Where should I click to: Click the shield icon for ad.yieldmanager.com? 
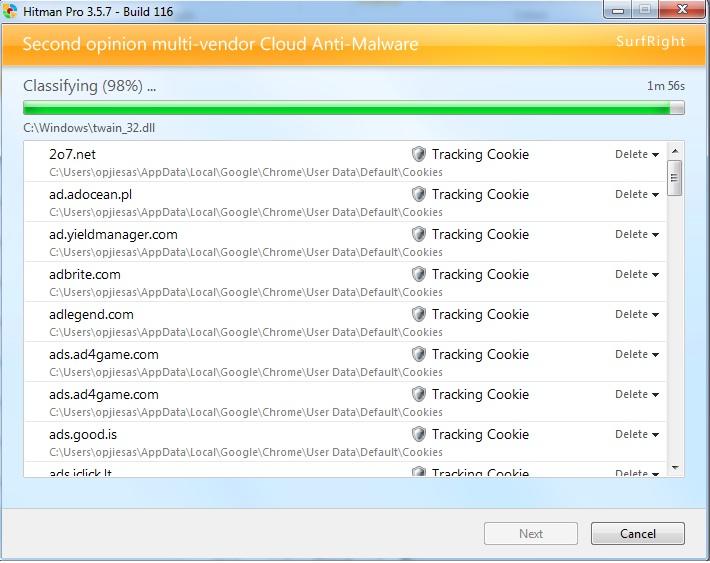(x=419, y=234)
